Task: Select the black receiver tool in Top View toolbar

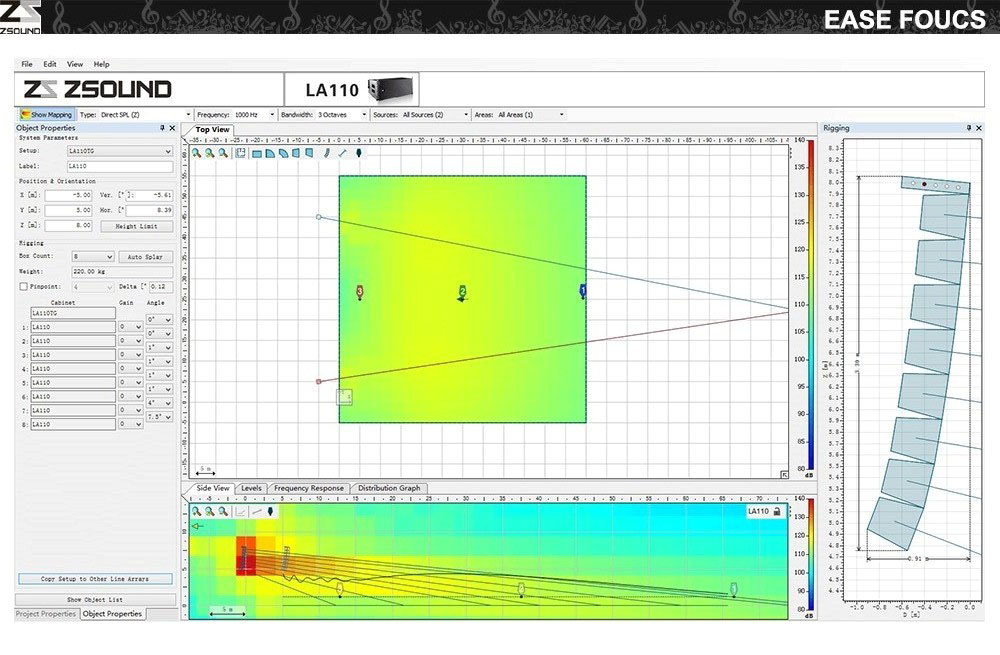Action: 358,153
